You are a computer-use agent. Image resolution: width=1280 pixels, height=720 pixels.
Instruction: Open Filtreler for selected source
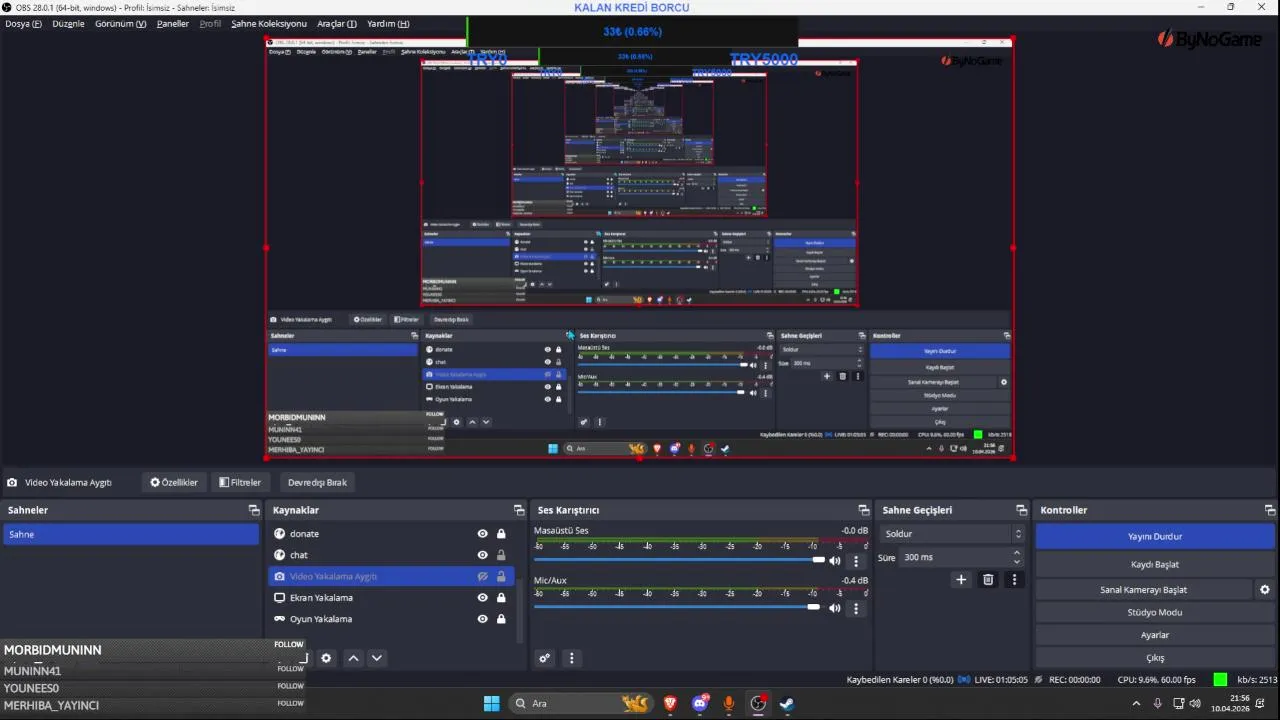pyautogui.click(x=240, y=482)
